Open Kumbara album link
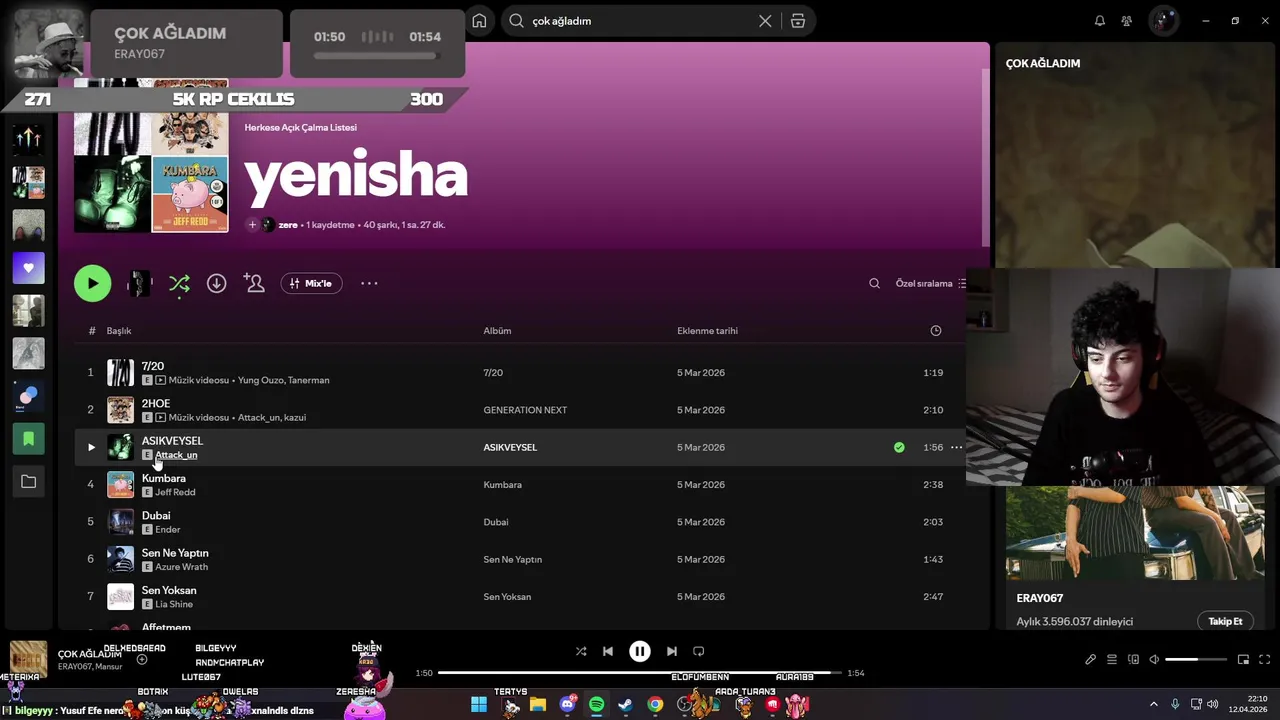 [x=502, y=485]
